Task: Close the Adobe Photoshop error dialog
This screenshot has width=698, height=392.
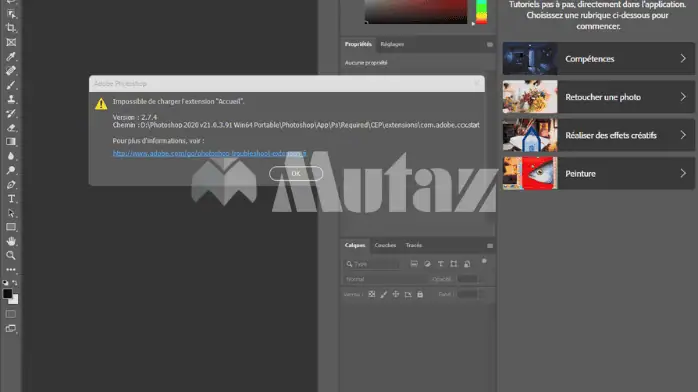Action: pyautogui.click(x=477, y=83)
